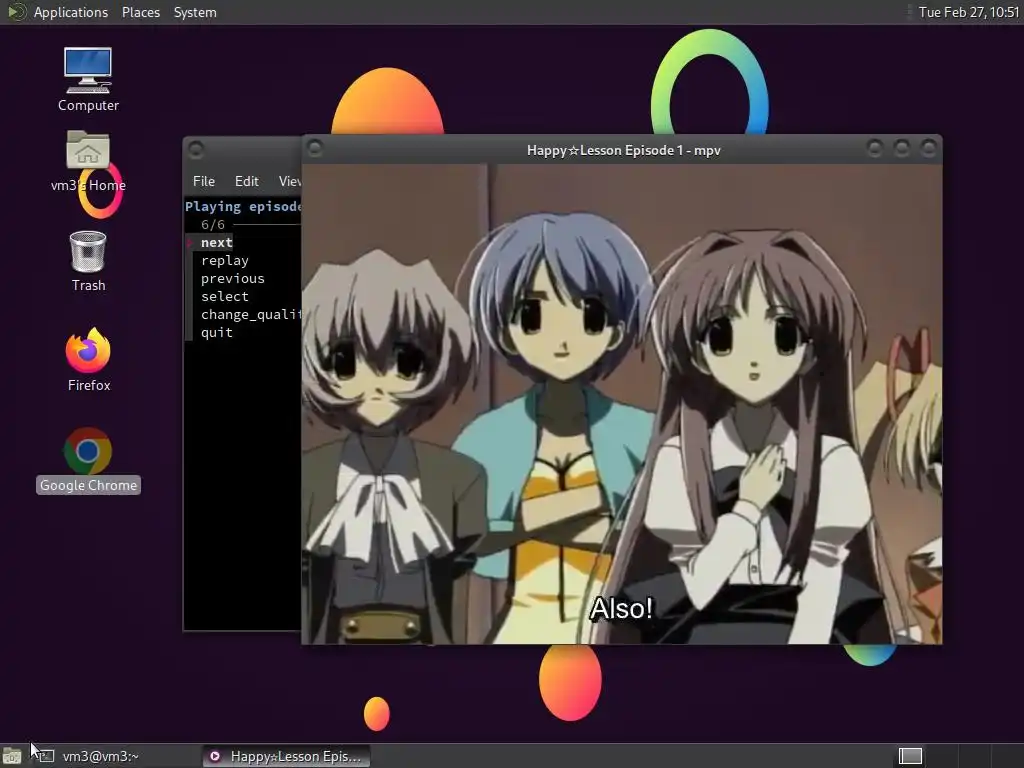The image size is (1024, 768).
Task: Launch Google Chrome from the desktop
Action: pyautogui.click(x=88, y=460)
